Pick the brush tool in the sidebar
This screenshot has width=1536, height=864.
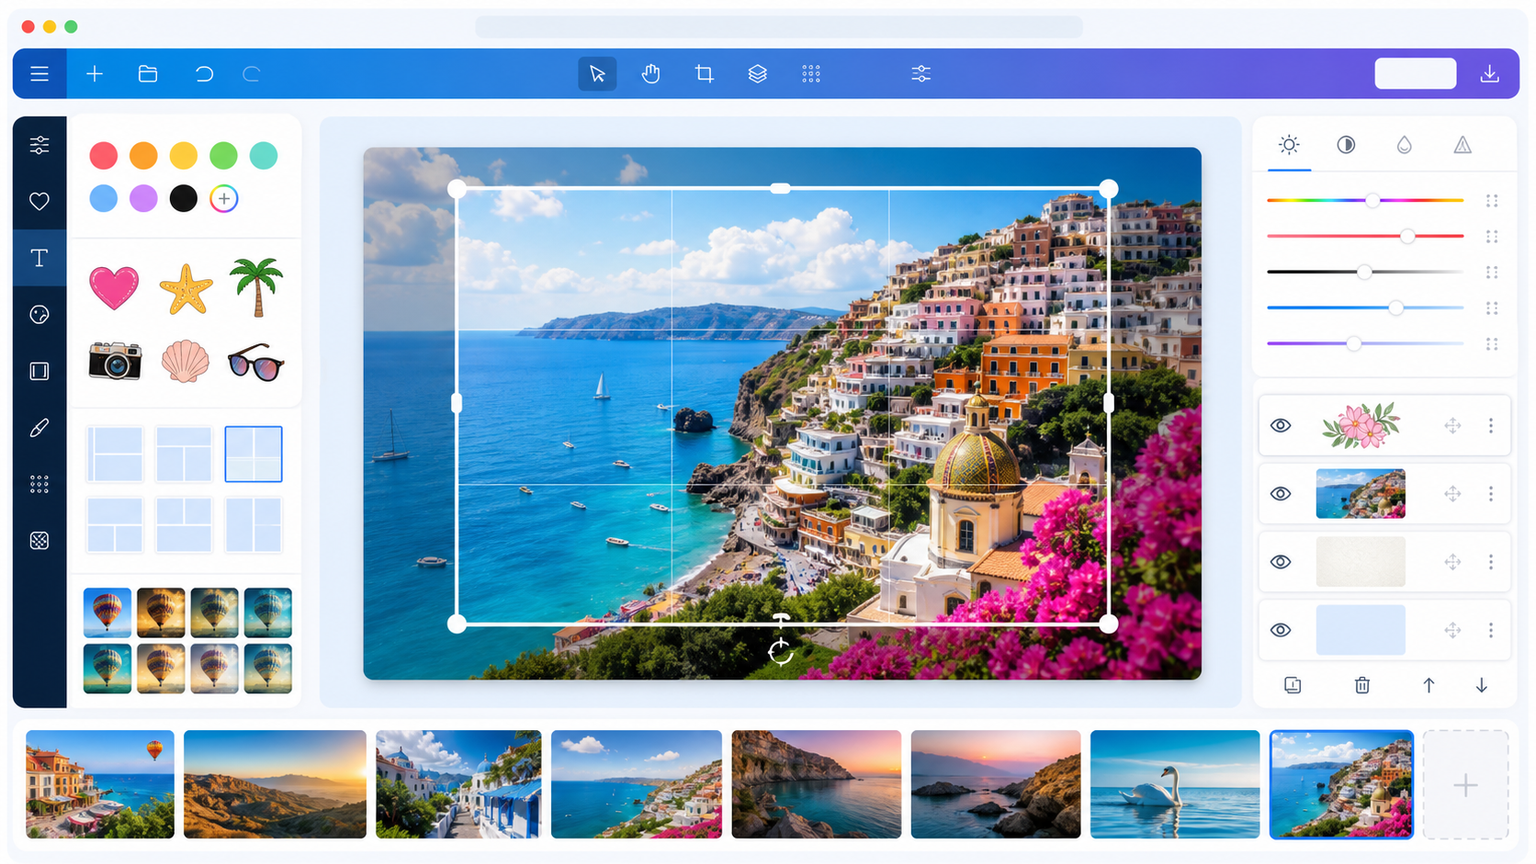pos(40,428)
